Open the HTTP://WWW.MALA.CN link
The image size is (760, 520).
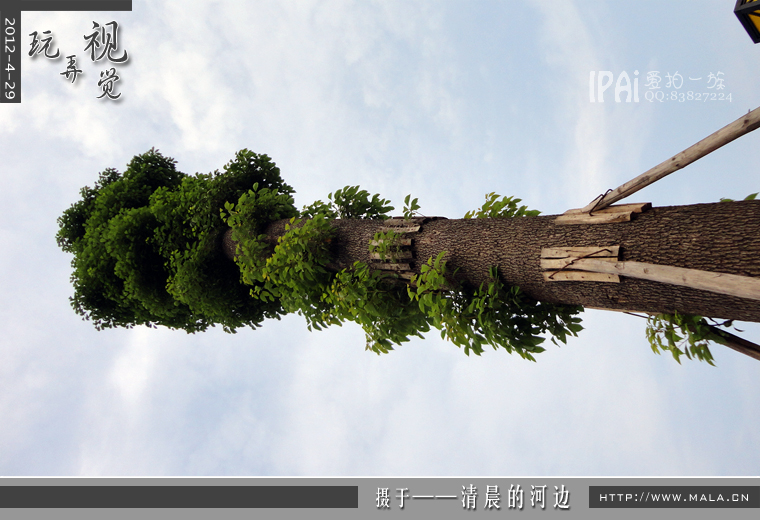click(x=673, y=497)
